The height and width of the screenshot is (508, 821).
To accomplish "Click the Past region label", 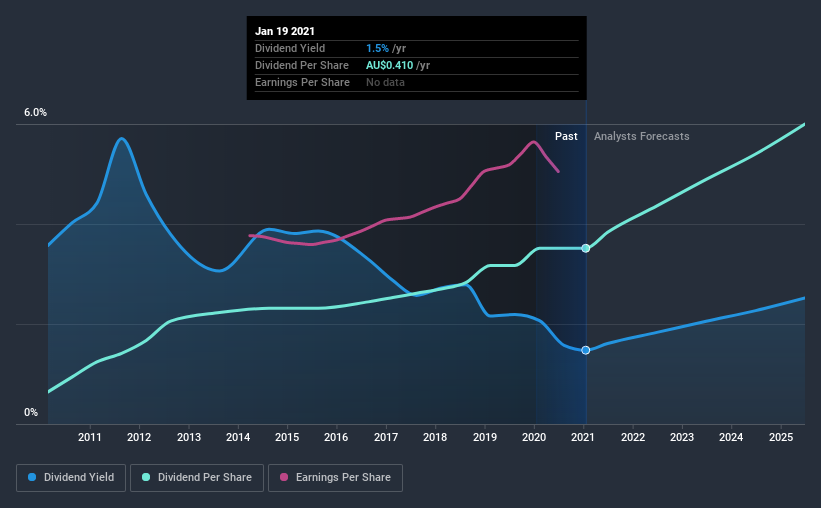I will point(566,136).
